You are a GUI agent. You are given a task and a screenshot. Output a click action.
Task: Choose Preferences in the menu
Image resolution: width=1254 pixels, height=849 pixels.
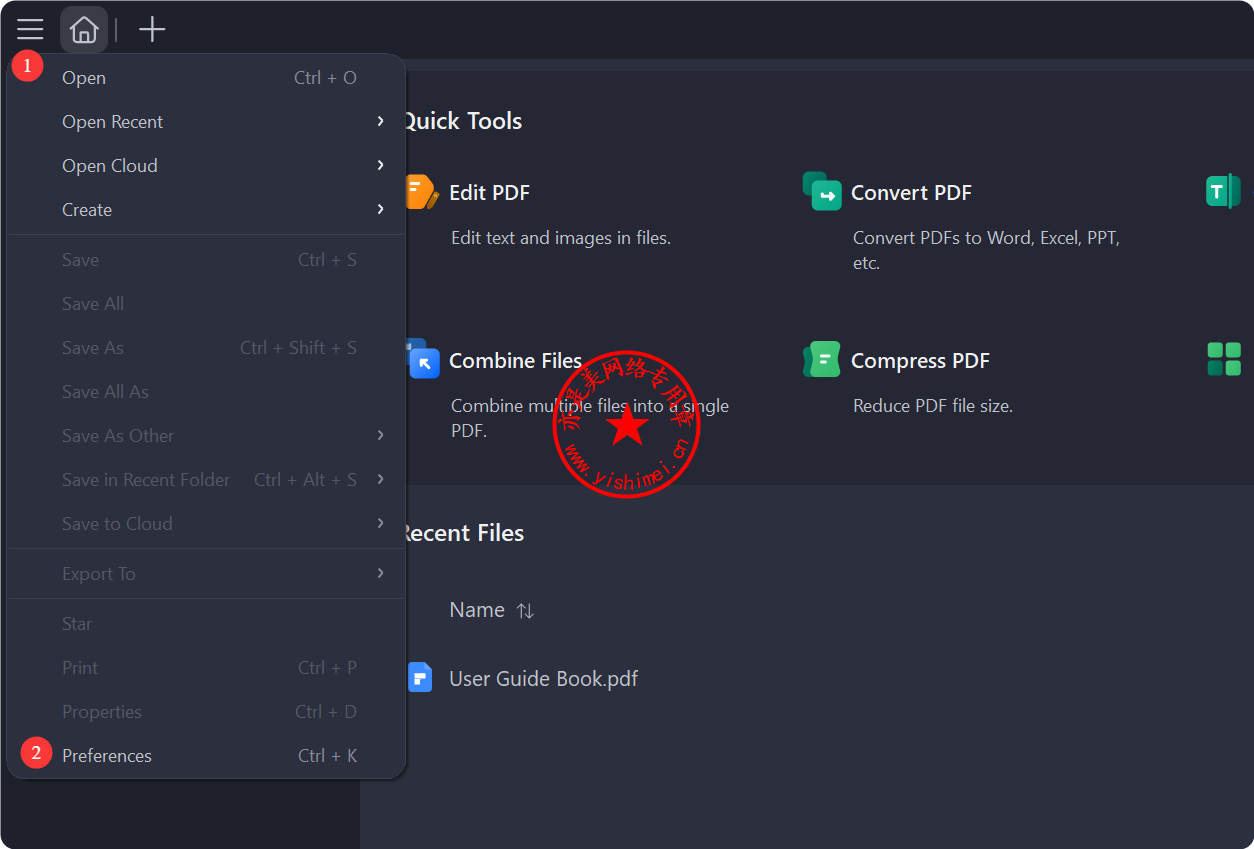point(107,756)
